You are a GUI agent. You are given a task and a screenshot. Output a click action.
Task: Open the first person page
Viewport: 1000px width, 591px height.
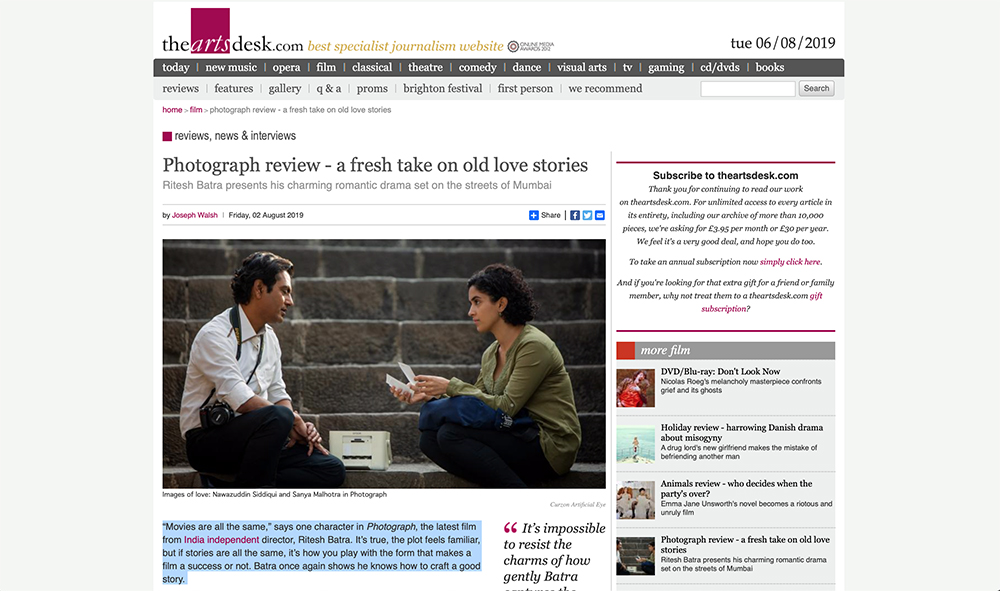(526, 89)
